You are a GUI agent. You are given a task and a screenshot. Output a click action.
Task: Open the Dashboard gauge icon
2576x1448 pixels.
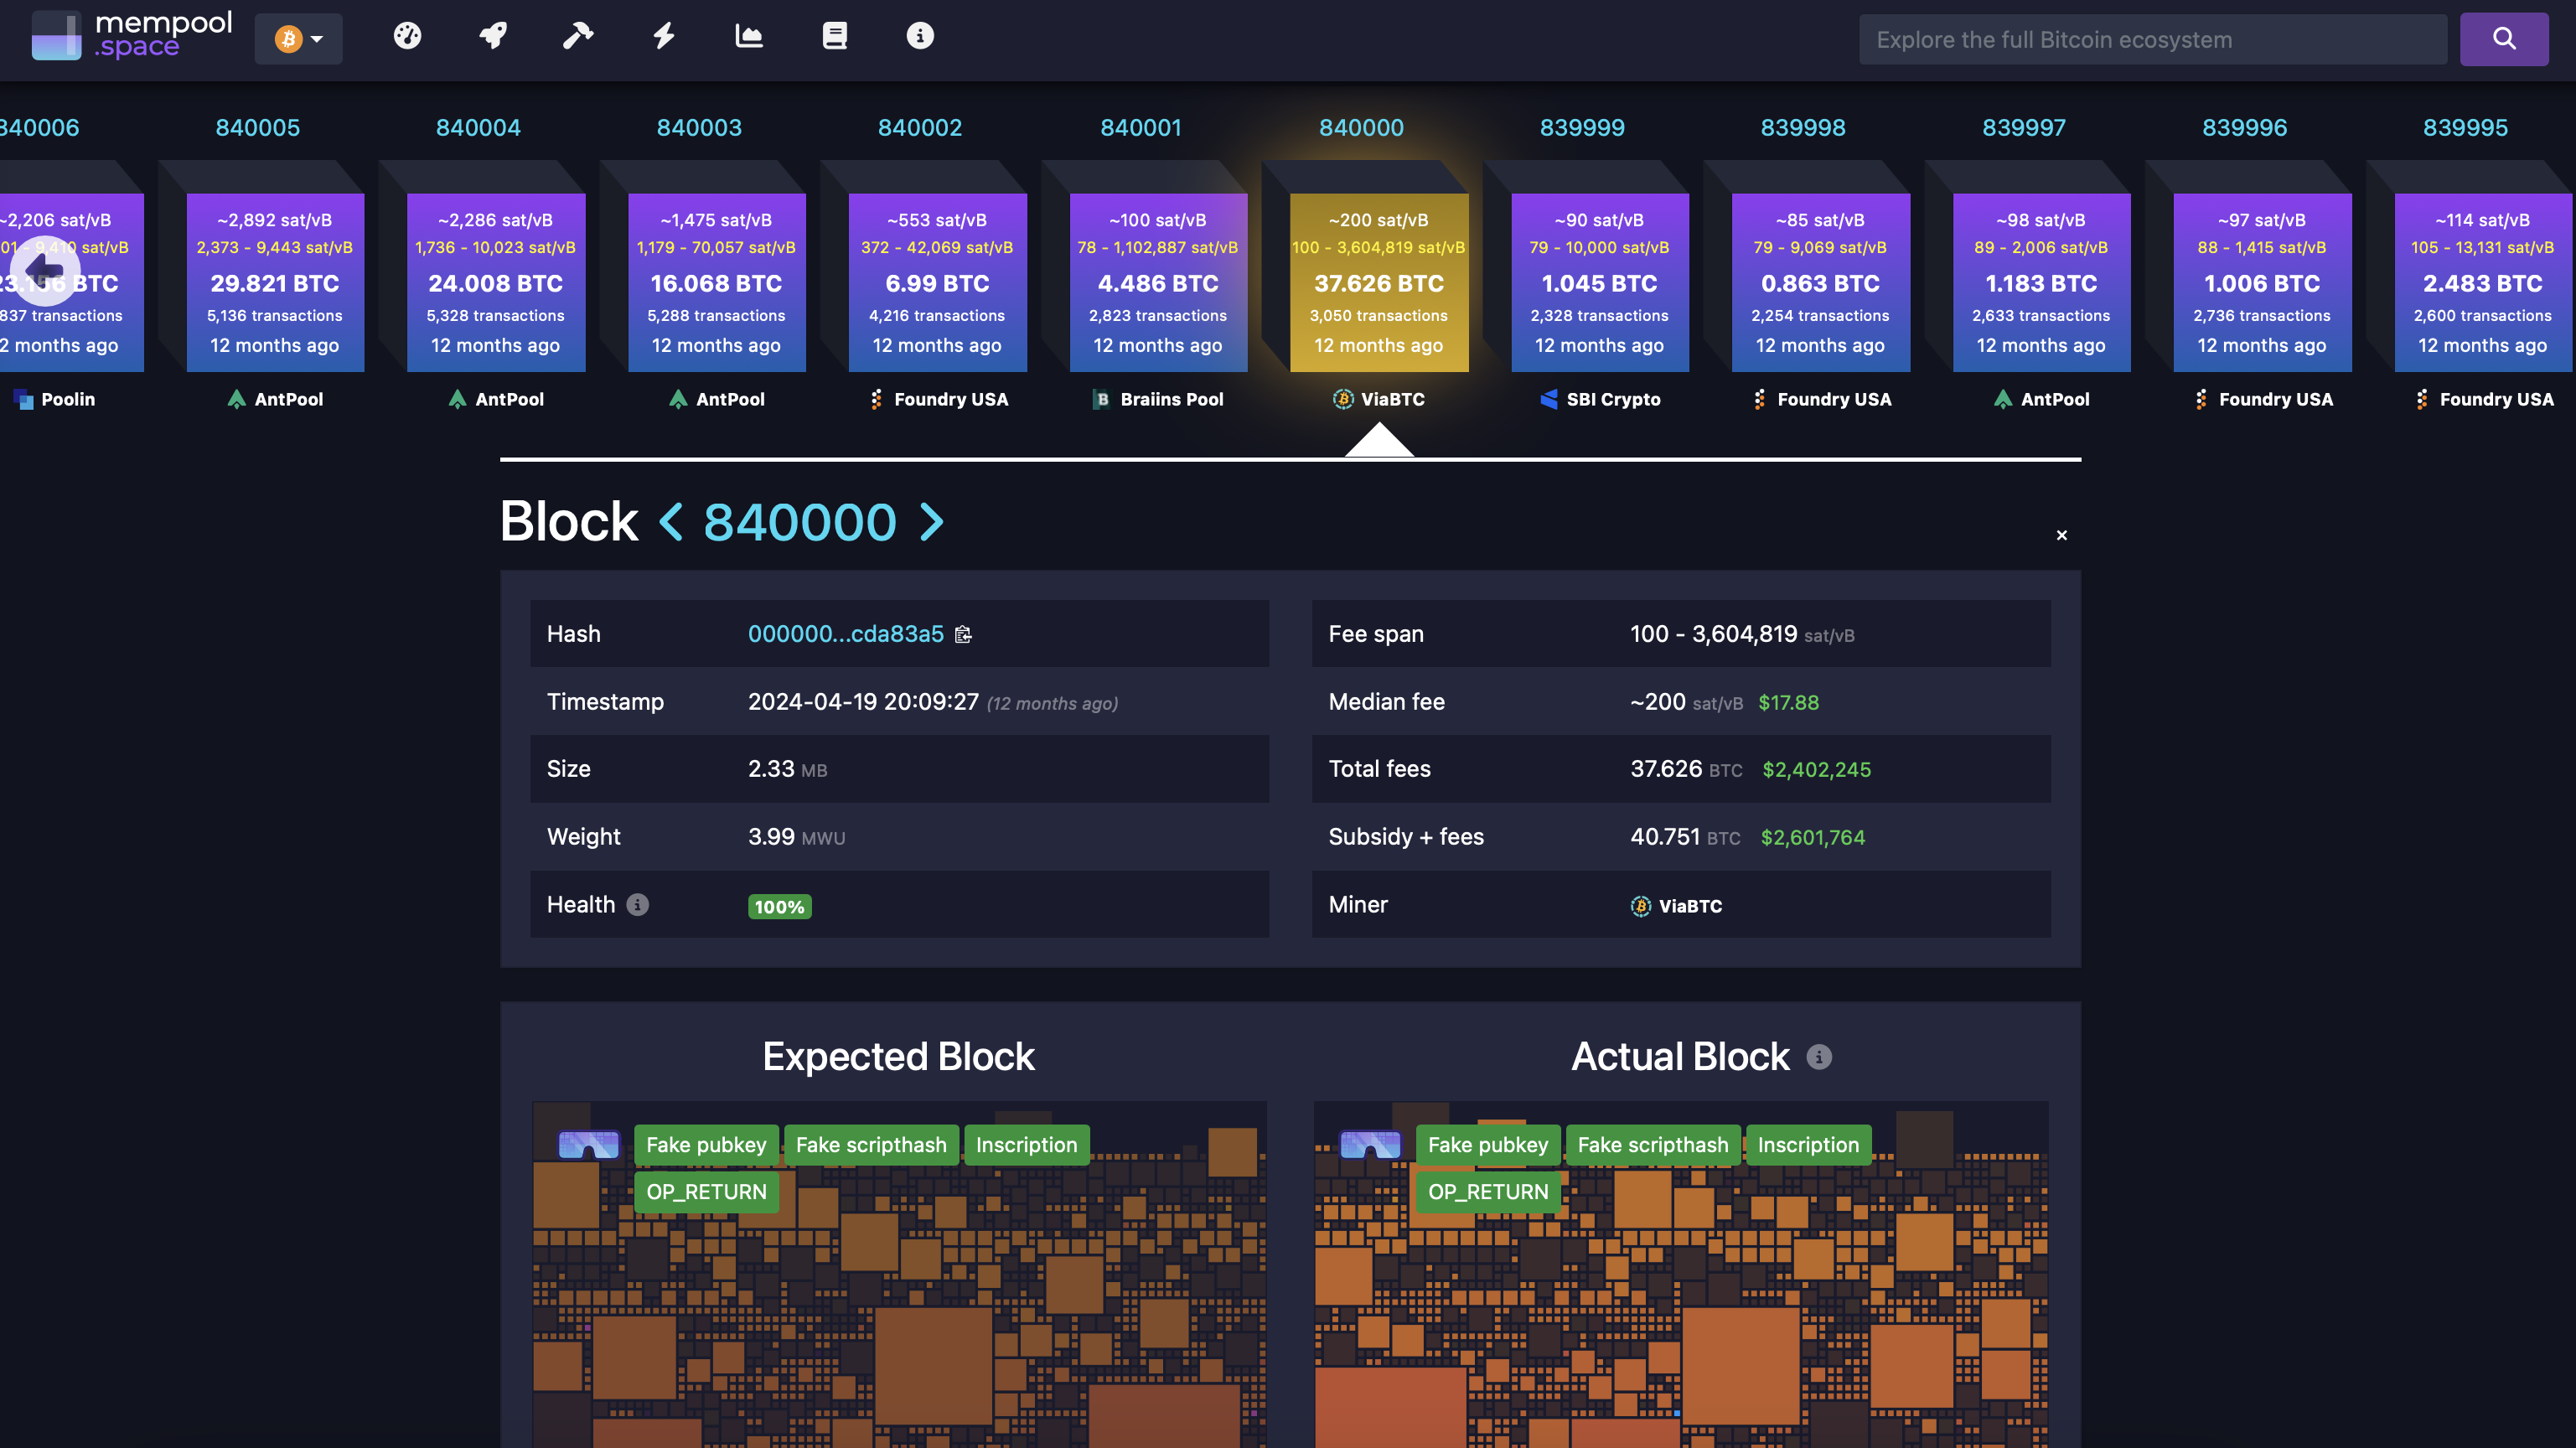pyautogui.click(x=407, y=36)
